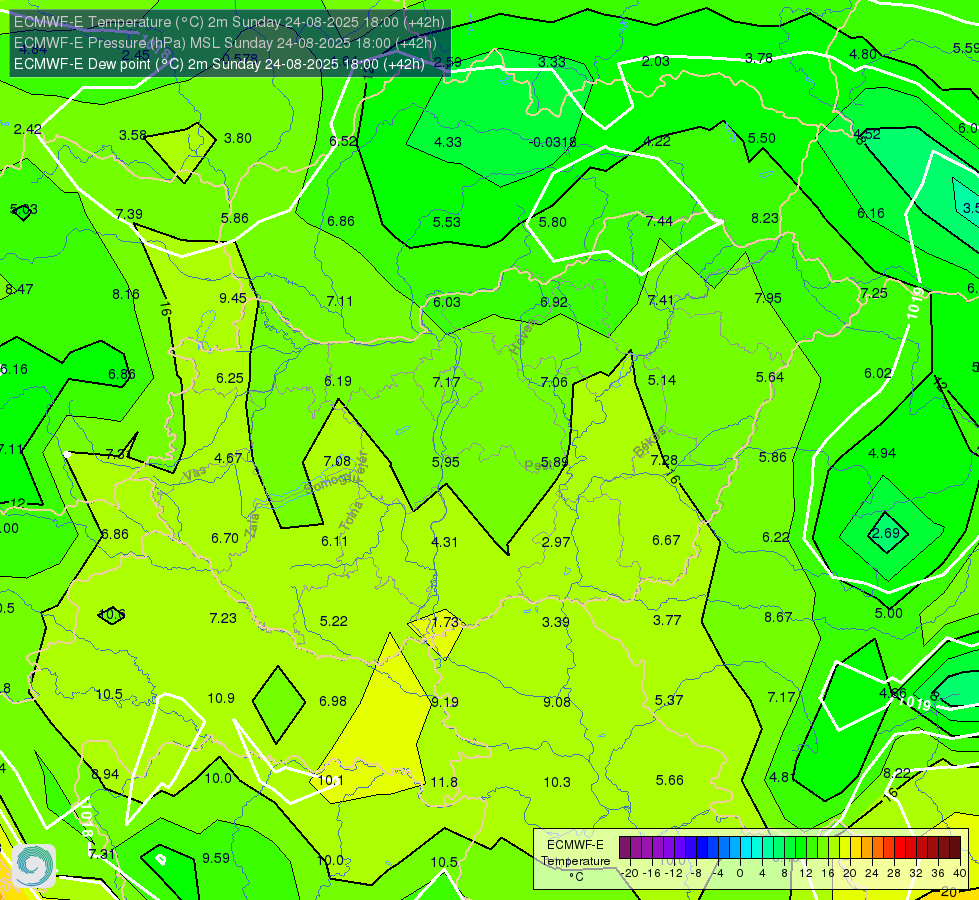Click the 3.77 dew point value
979x900 pixels.
point(667,620)
